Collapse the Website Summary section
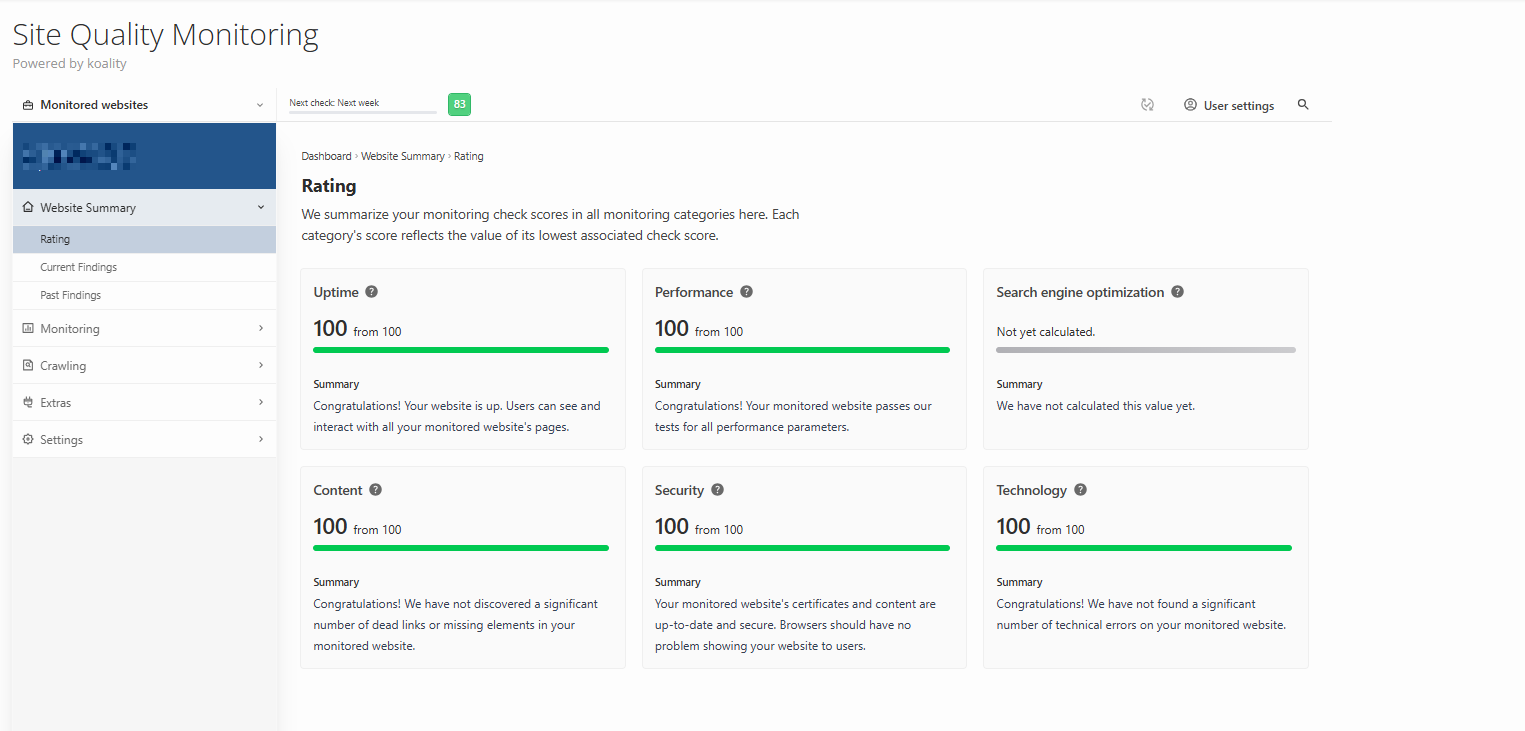The height and width of the screenshot is (731, 1525). 260,207
